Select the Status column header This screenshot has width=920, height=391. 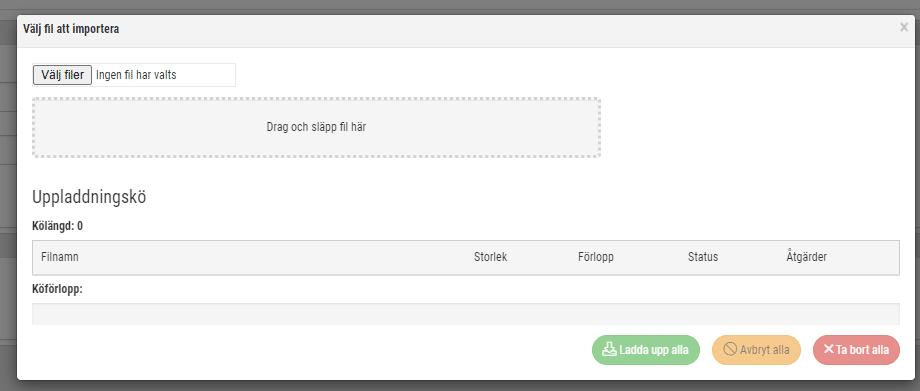pos(703,257)
